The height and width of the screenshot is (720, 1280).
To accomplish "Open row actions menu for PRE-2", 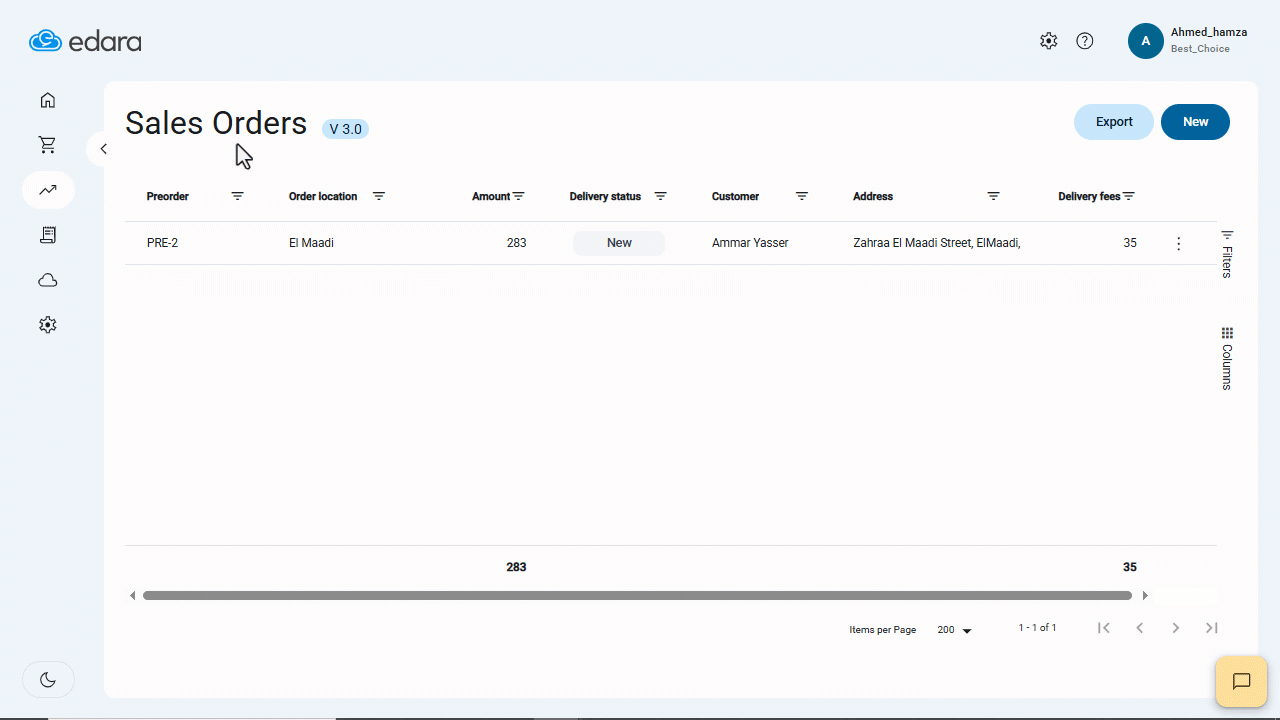I will 1179,243.
